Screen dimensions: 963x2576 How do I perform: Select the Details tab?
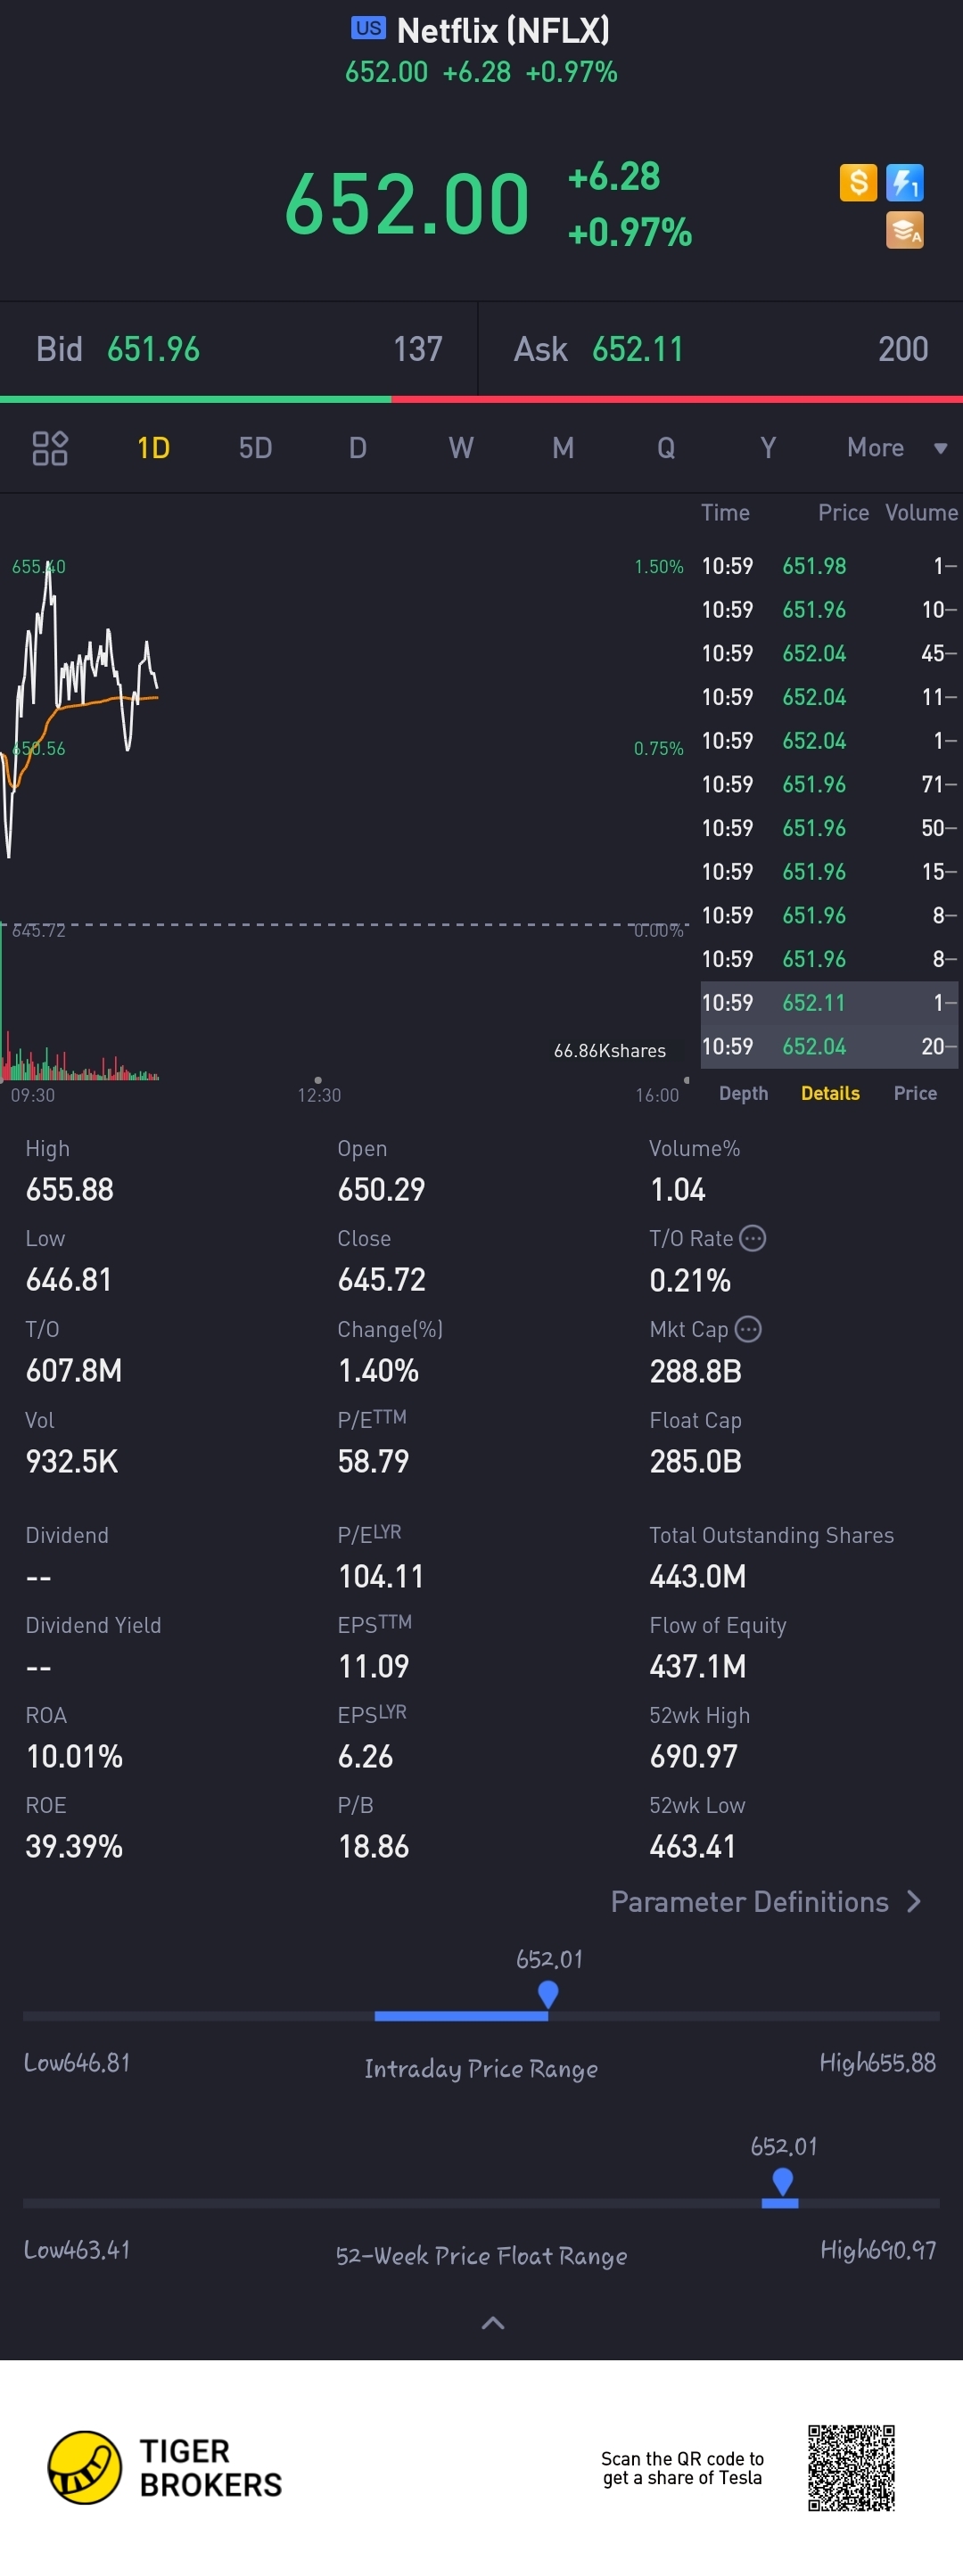pyautogui.click(x=830, y=1093)
